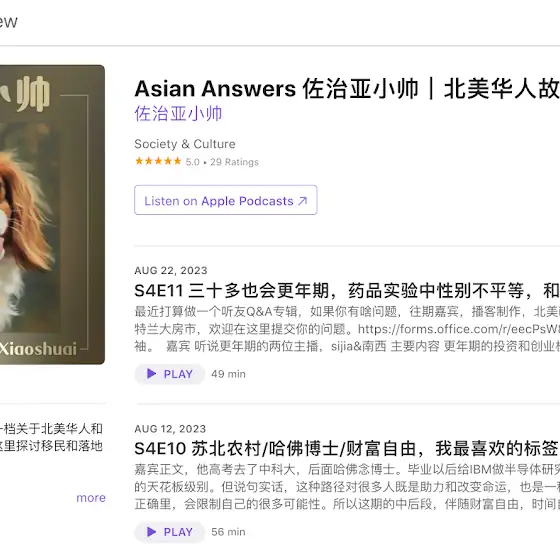This screenshot has height=560, width=560.
Task: Click the play triangle icon for S4E10
Action: tap(151, 532)
